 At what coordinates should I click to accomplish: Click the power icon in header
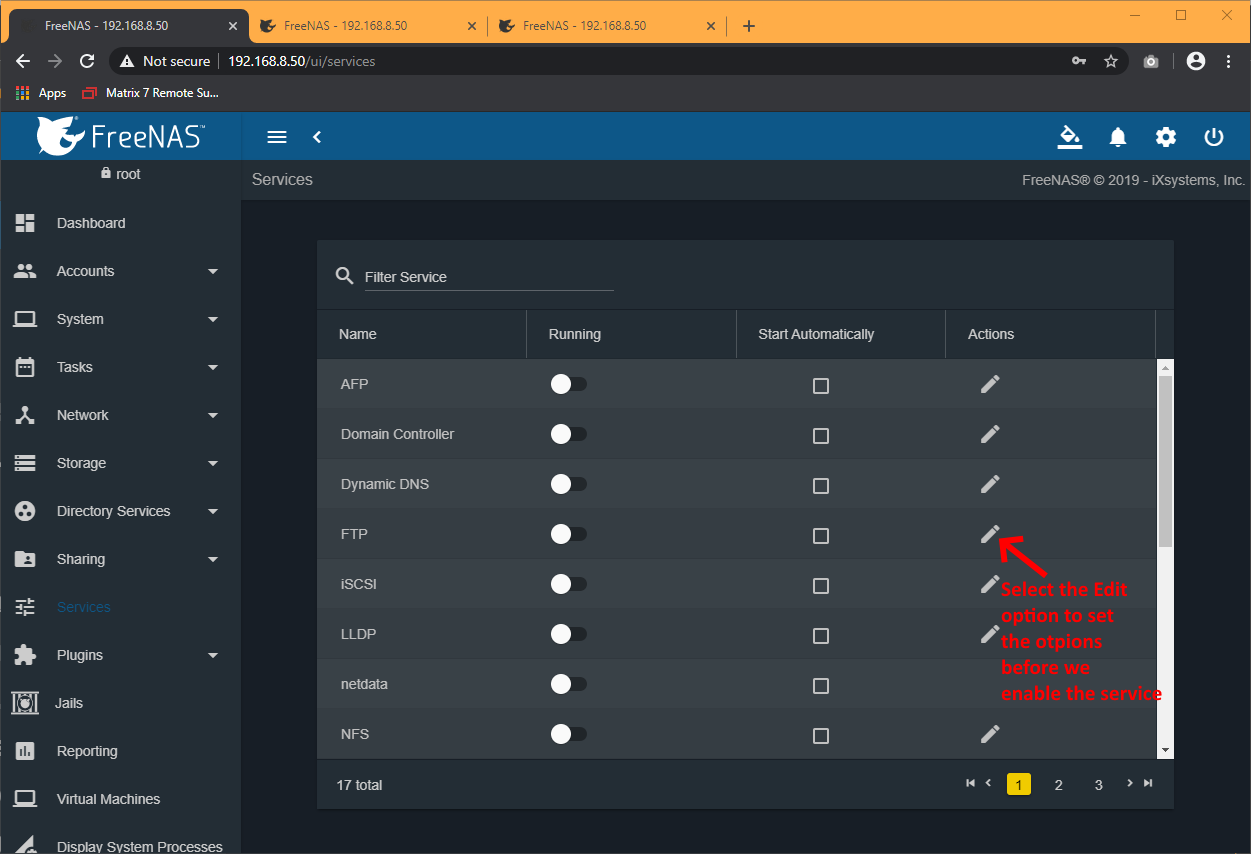pyautogui.click(x=1214, y=137)
